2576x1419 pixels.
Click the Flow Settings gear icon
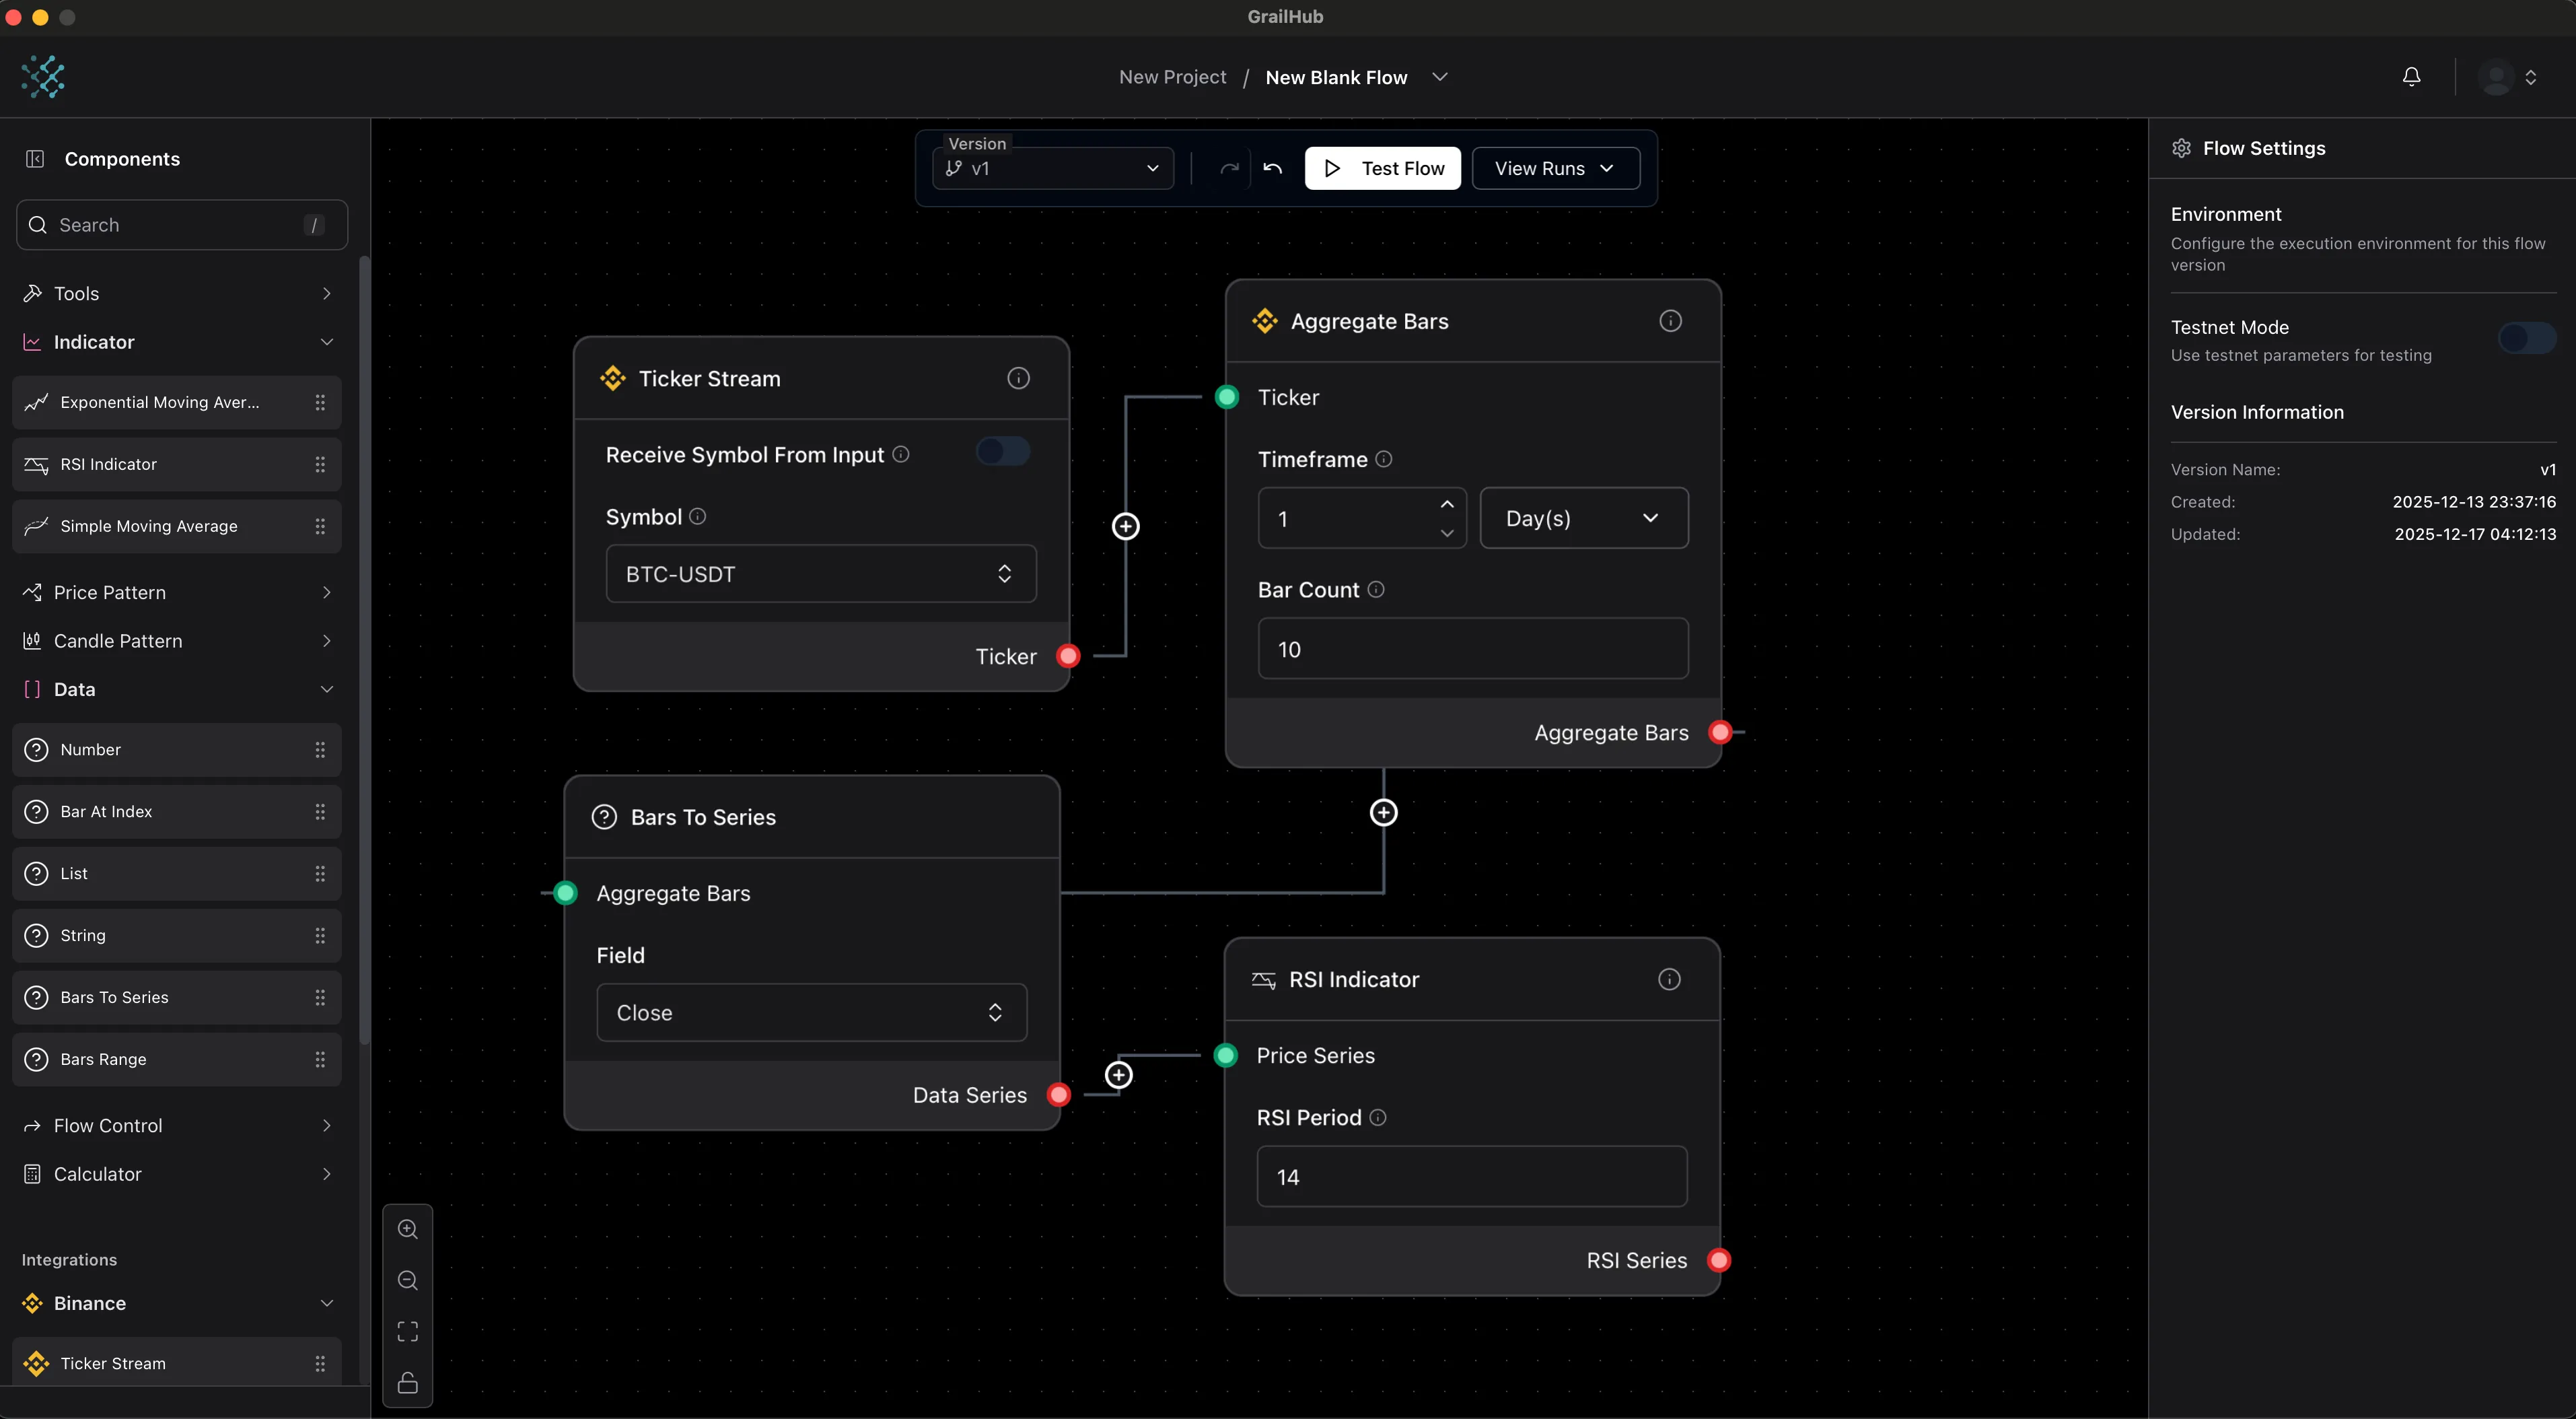click(x=2182, y=147)
